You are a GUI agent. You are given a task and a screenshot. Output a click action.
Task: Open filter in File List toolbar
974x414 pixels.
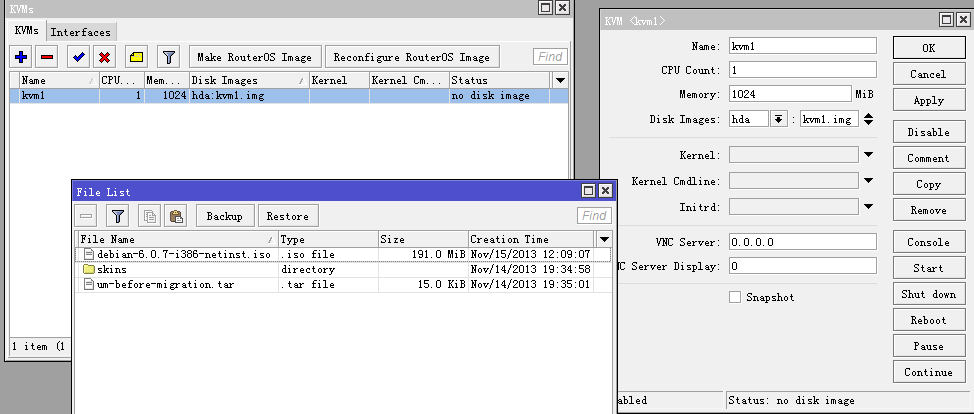tap(117, 216)
